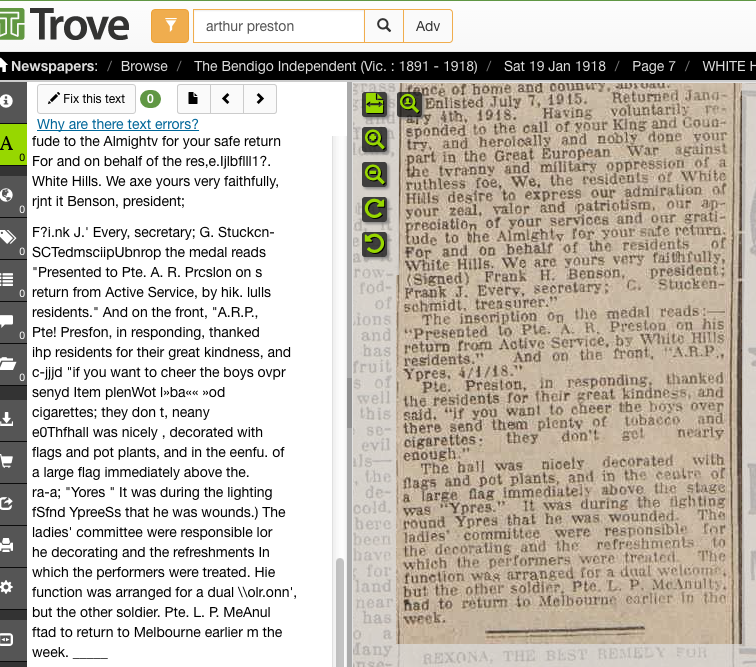
Task: Click the orange filter funnel button
Action: click(x=170, y=26)
